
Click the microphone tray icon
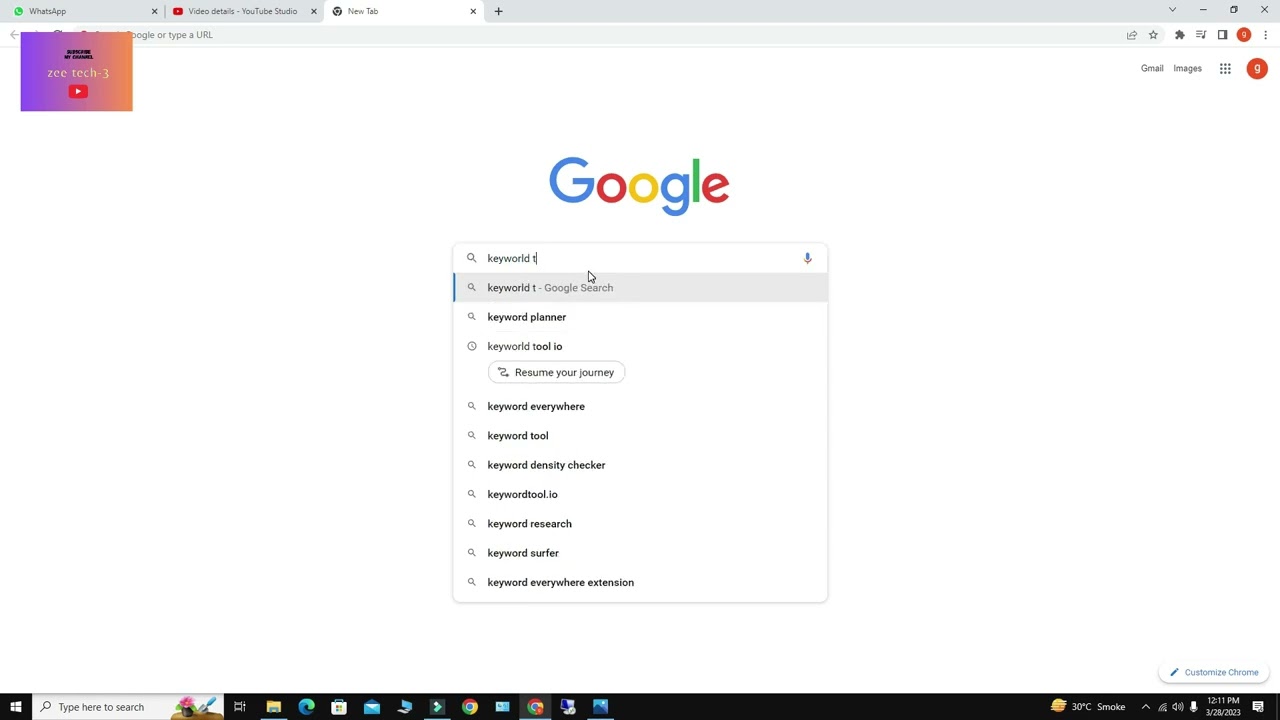(x=1193, y=707)
